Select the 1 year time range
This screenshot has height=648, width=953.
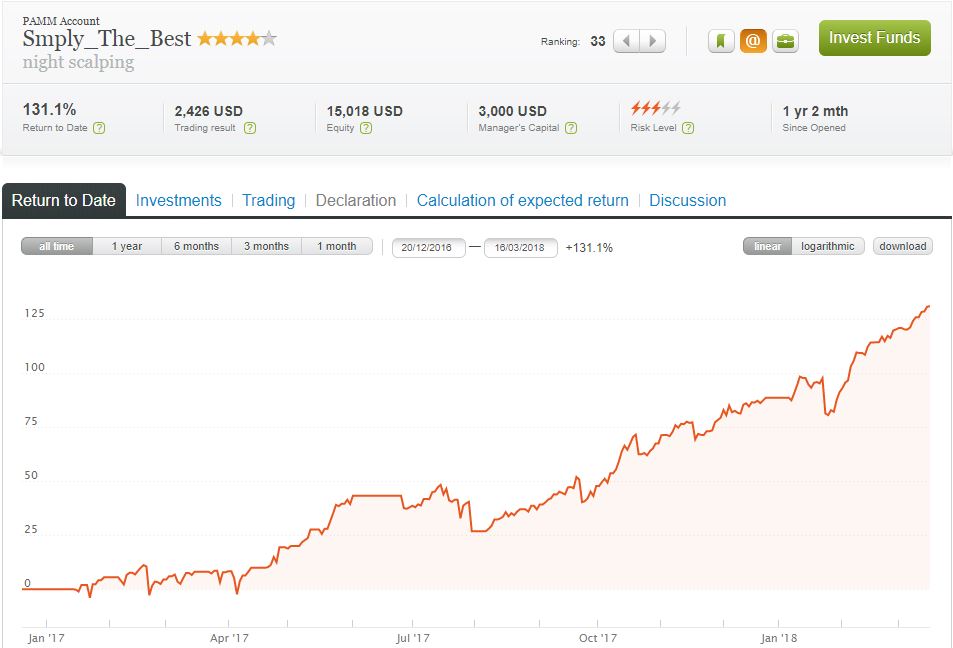[x=127, y=246]
